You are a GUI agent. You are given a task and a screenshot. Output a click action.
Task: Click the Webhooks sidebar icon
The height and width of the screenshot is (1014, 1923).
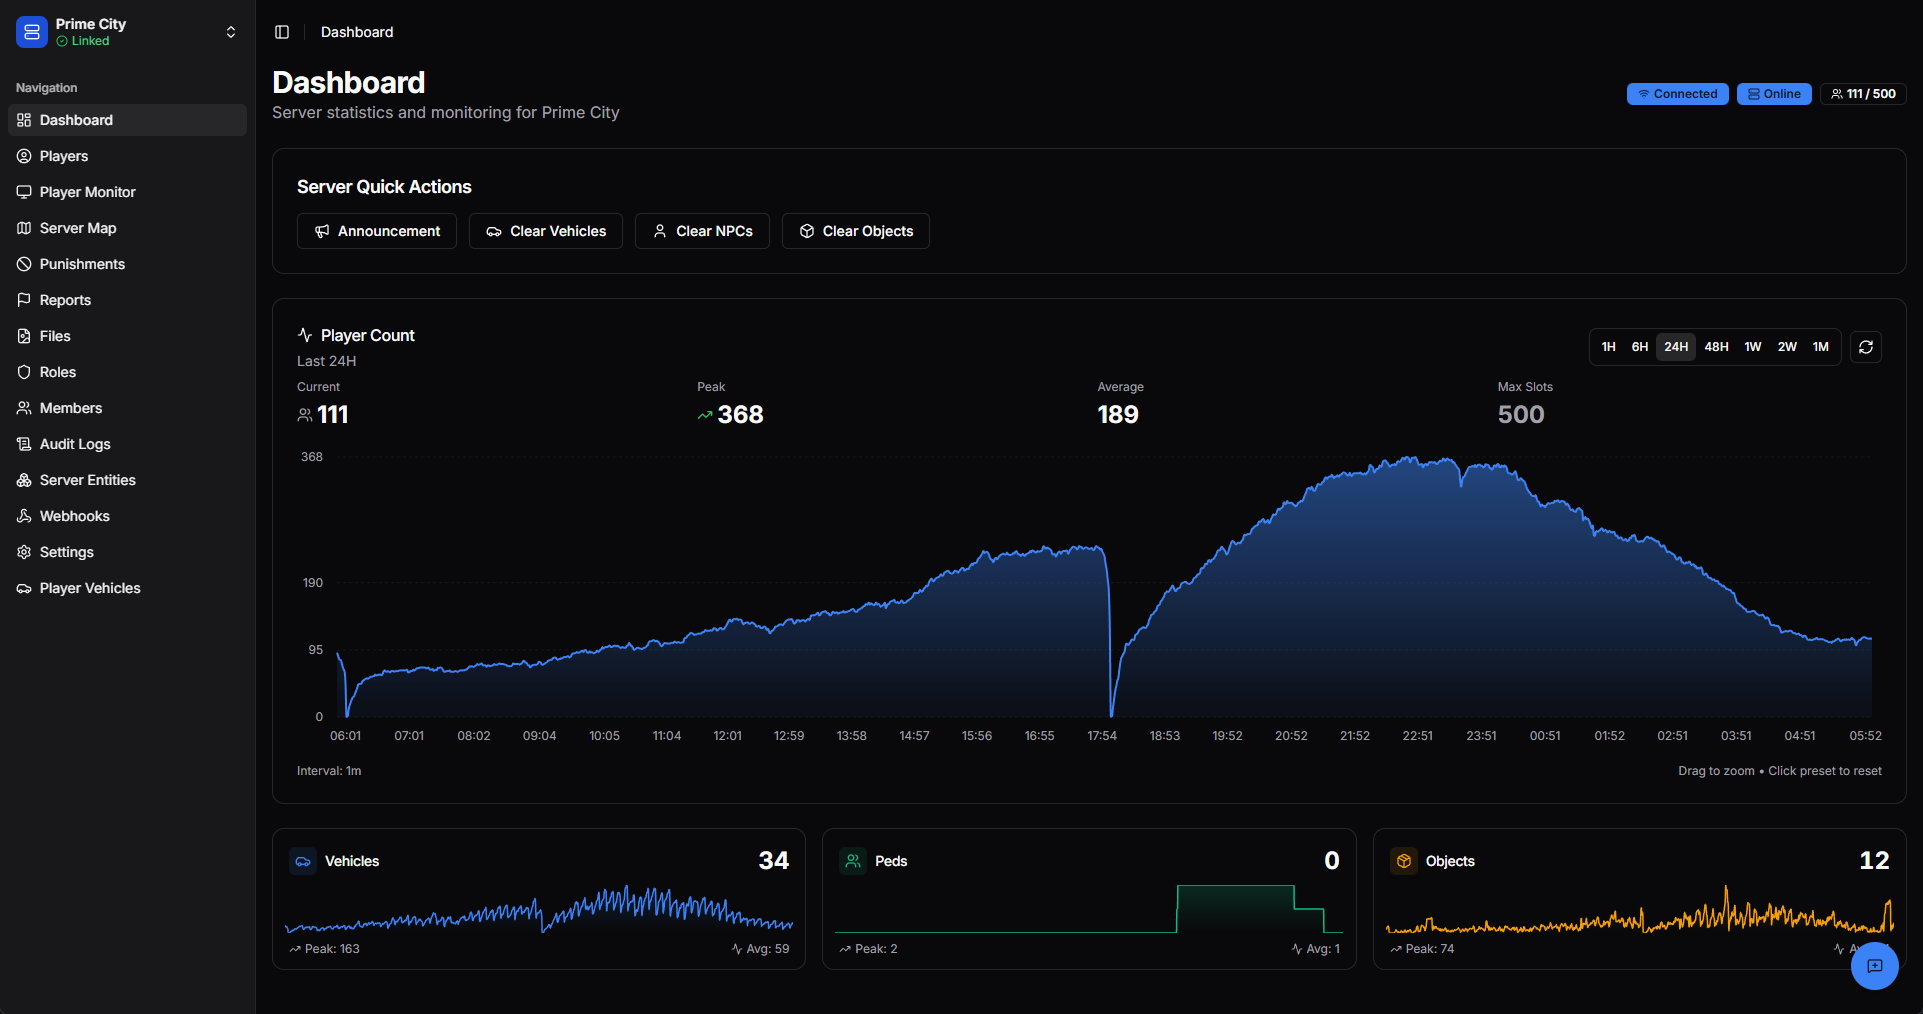pyautogui.click(x=24, y=516)
